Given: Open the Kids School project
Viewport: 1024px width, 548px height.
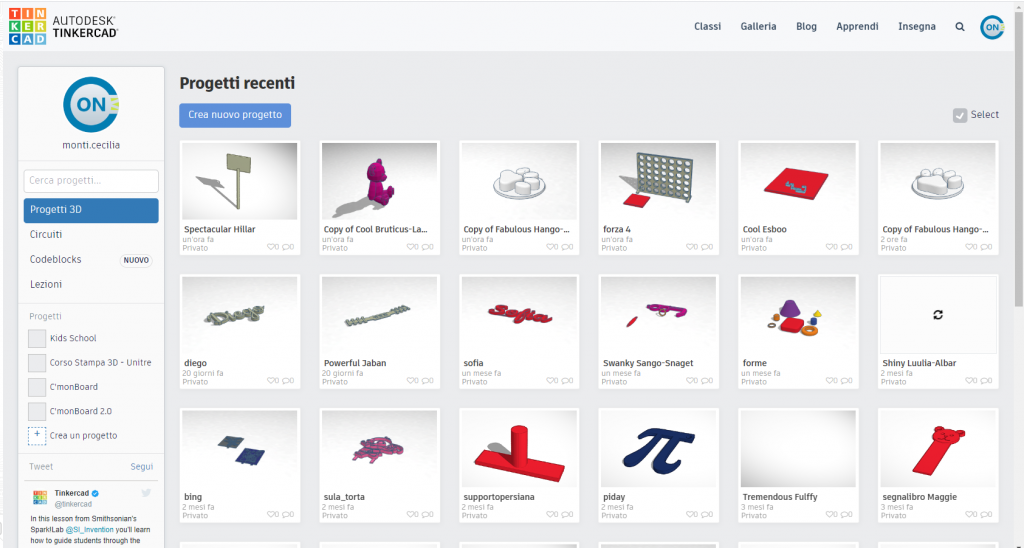Looking at the screenshot, I should (x=72, y=338).
